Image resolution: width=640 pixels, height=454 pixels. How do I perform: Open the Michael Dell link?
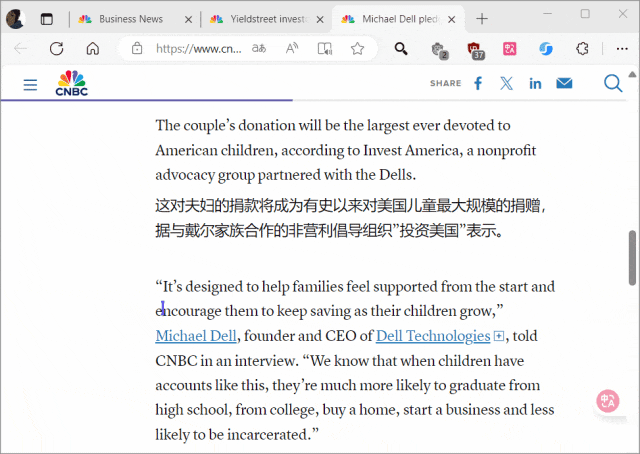[x=196, y=336]
